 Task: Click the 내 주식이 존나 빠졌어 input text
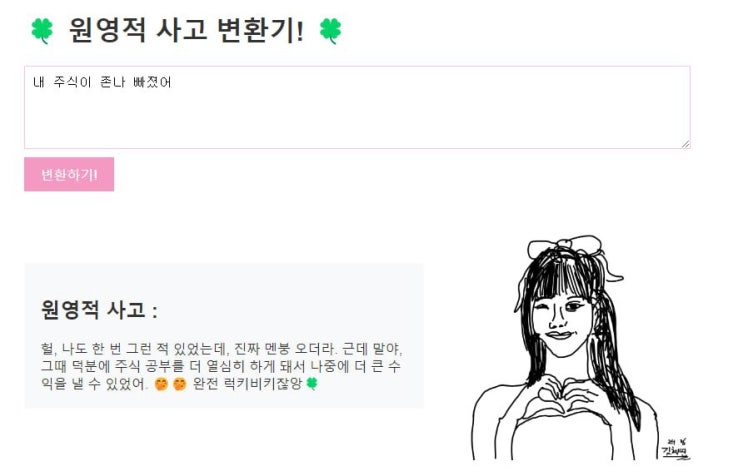click(x=102, y=82)
